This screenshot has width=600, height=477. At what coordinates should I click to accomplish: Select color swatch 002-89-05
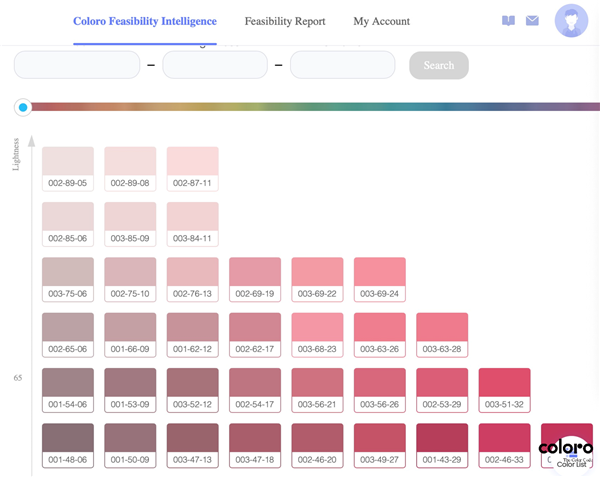[x=68, y=169]
